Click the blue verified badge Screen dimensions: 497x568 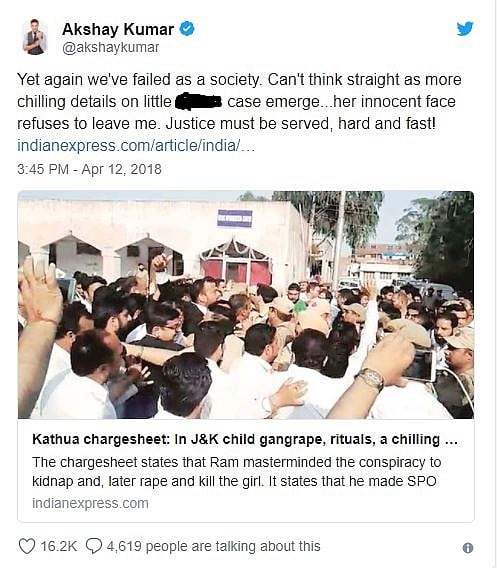tap(187, 29)
